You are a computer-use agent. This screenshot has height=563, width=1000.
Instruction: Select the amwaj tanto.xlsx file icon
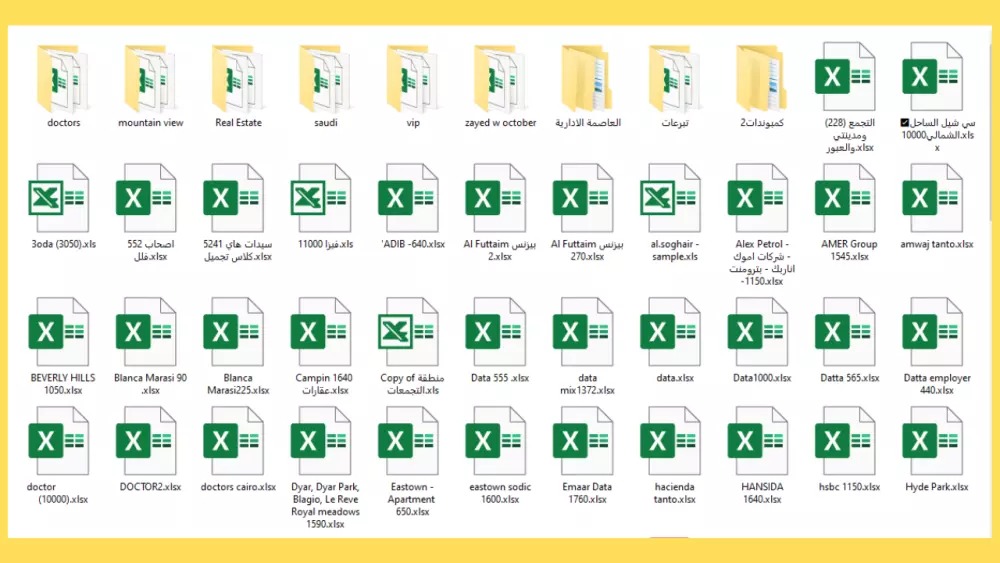(932, 198)
